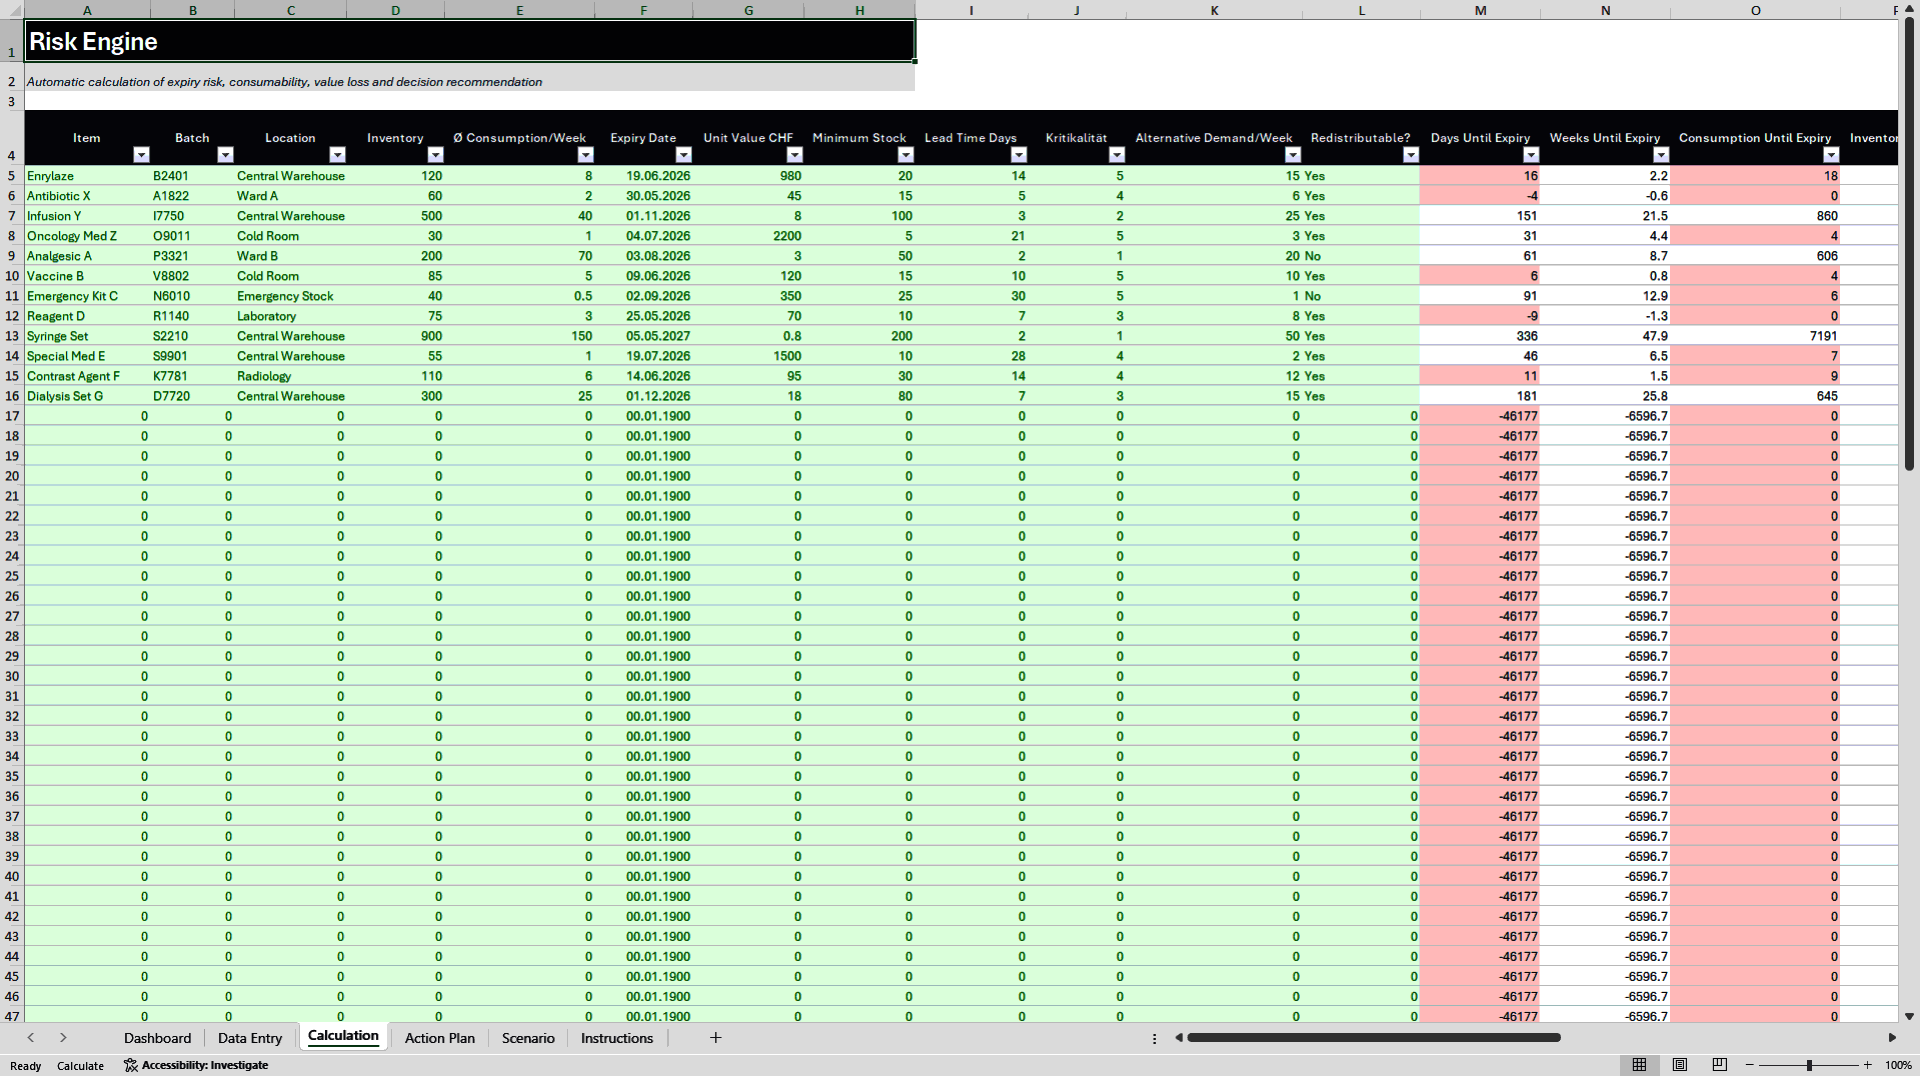Open the Expiry Date filter dropdown
The image size is (1920, 1076).
pos(683,155)
